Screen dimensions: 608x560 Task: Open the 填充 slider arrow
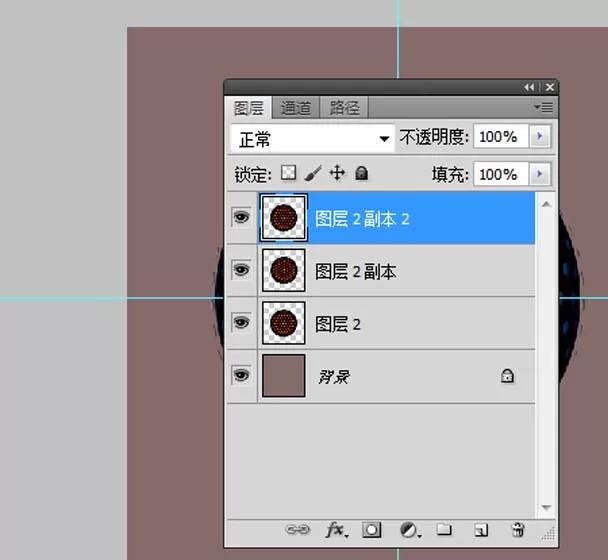(x=539, y=174)
